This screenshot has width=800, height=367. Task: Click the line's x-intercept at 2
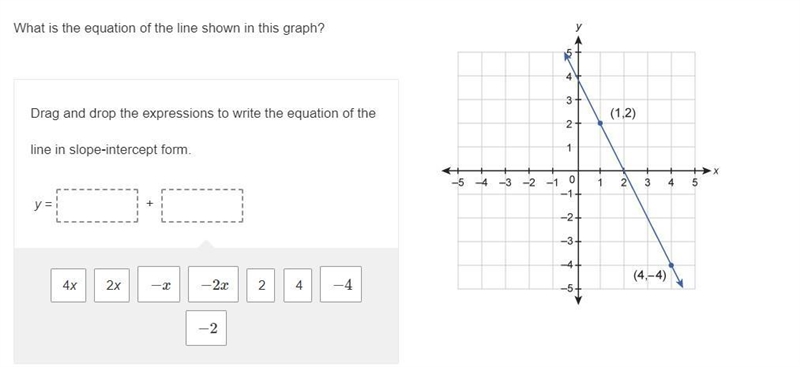pyautogui.click(x=624, y=170)
